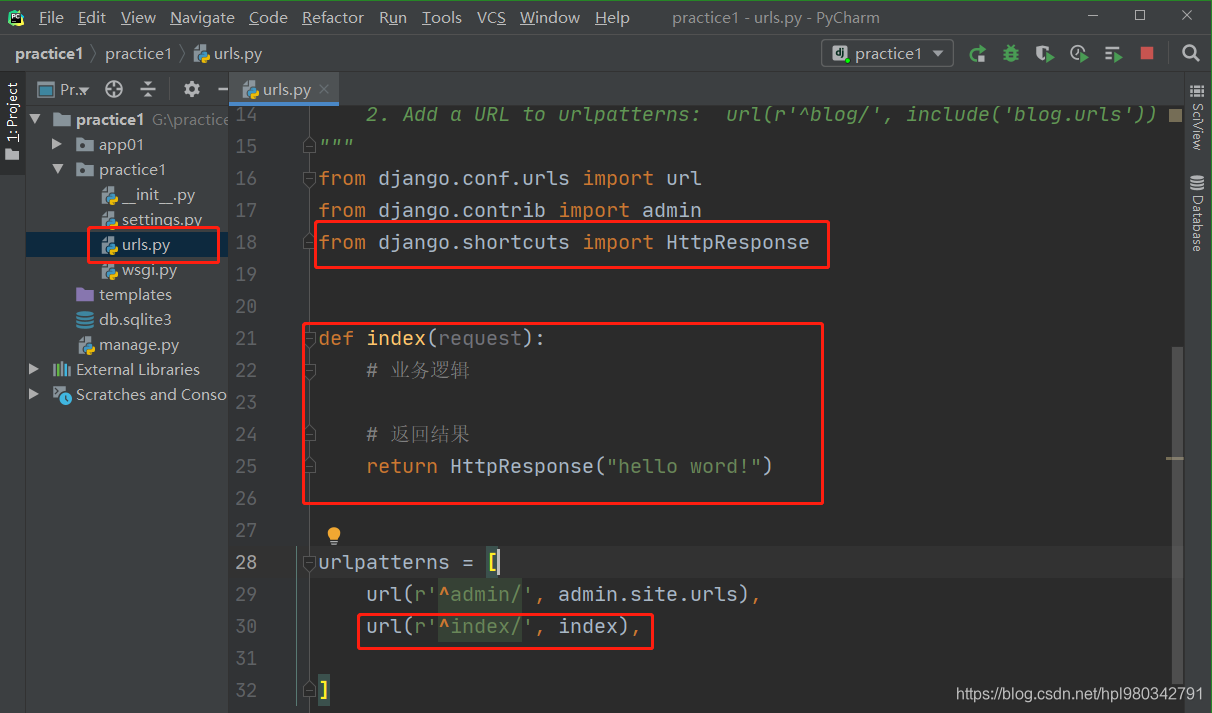
Task: Click the Run green arrow icon
Action: [977, 54]
